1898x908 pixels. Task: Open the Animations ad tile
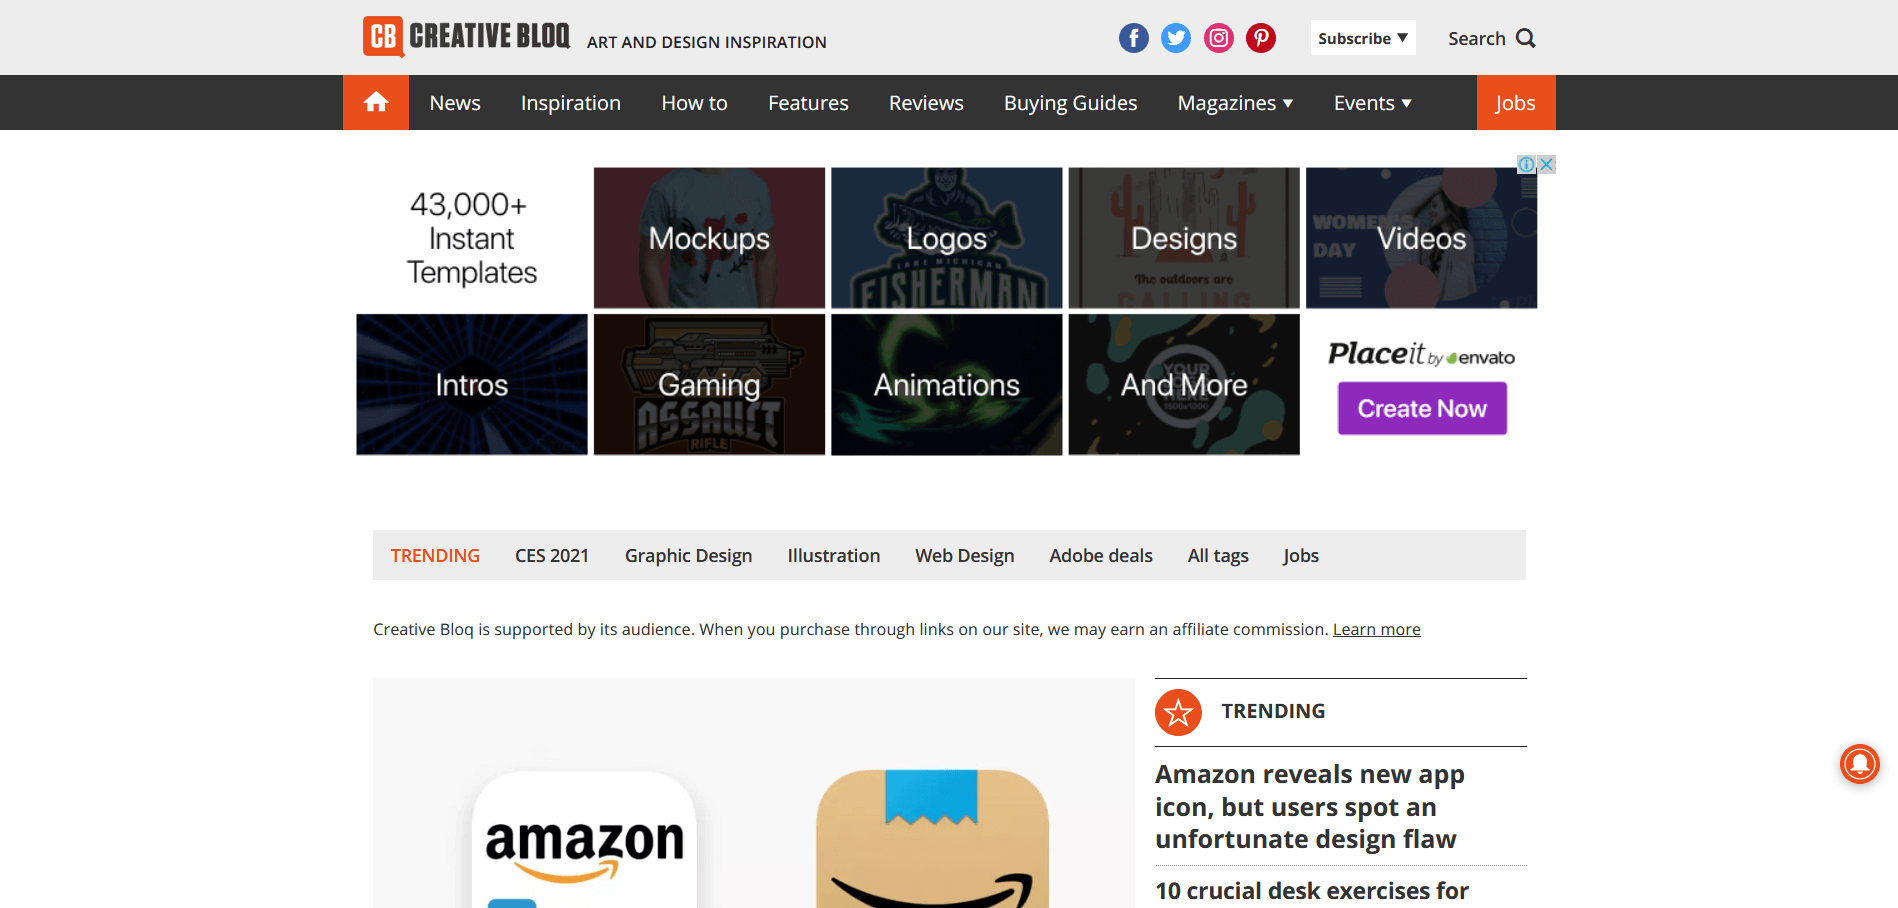946,384
